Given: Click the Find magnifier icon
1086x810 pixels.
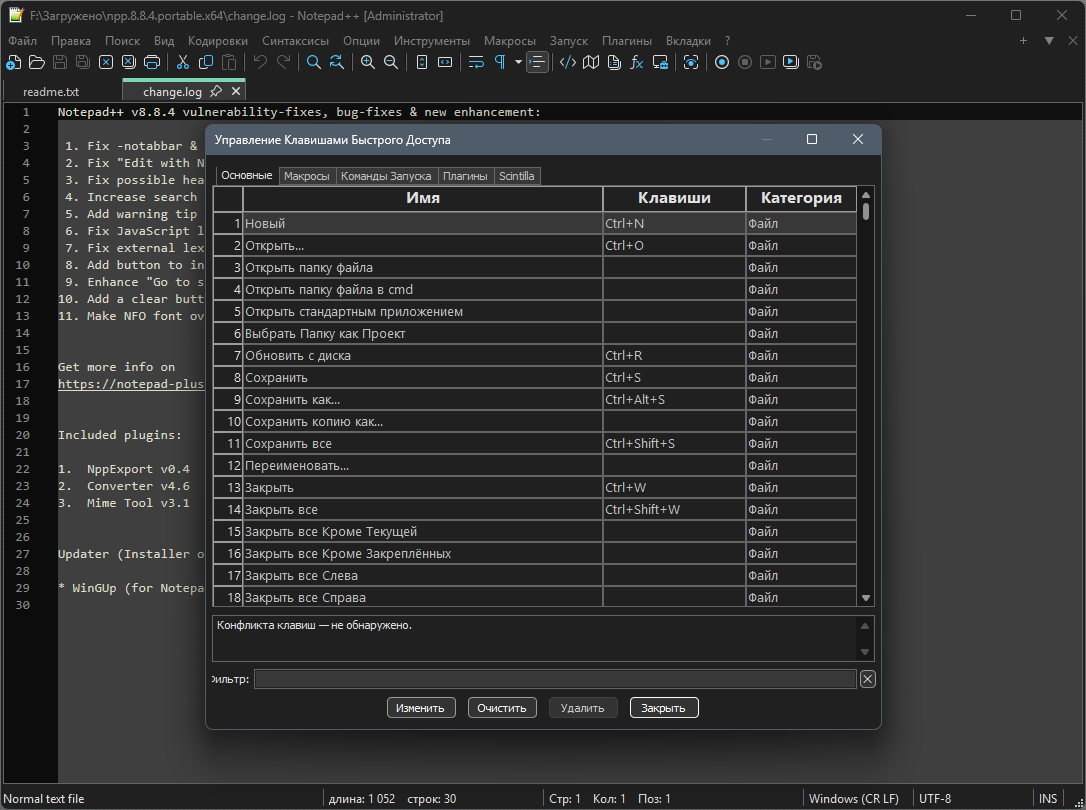Looking at the screenshot, I should (314, 62).
